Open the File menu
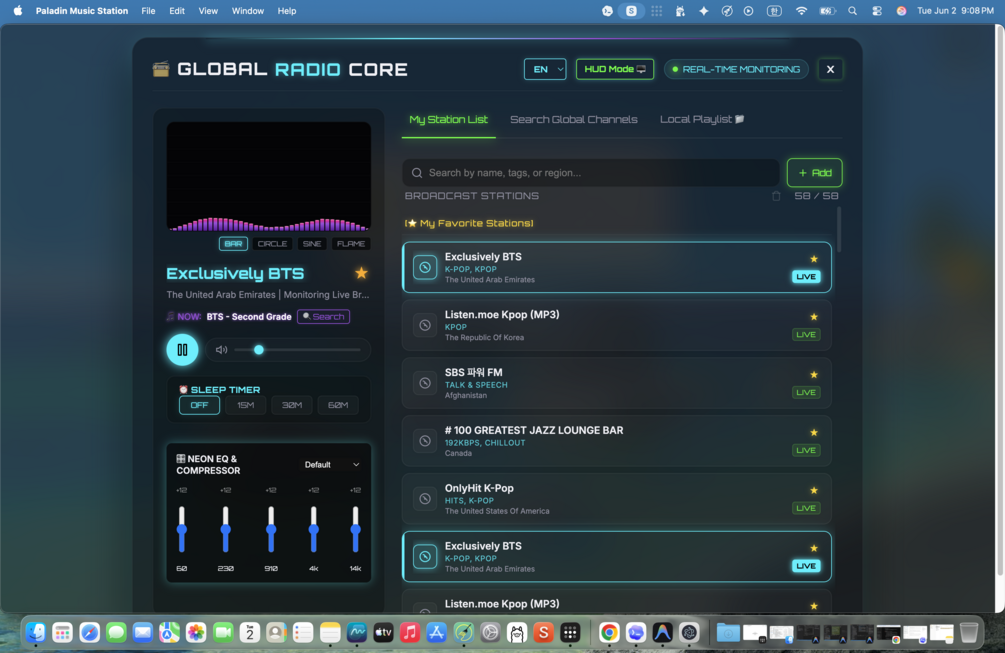The width and height of the screenshot is (1005, 653). coord(148,11)
